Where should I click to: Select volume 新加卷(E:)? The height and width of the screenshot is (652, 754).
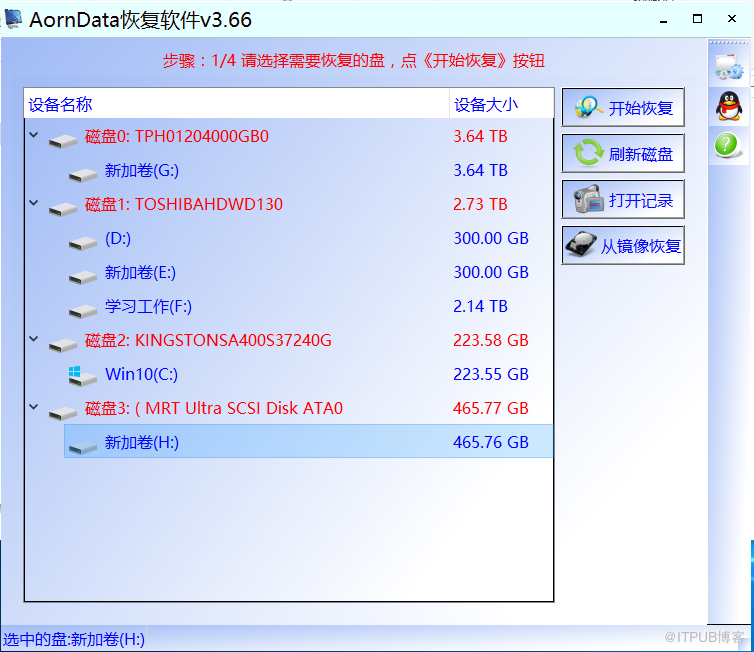pyautogui.click(x=140, y=273)
